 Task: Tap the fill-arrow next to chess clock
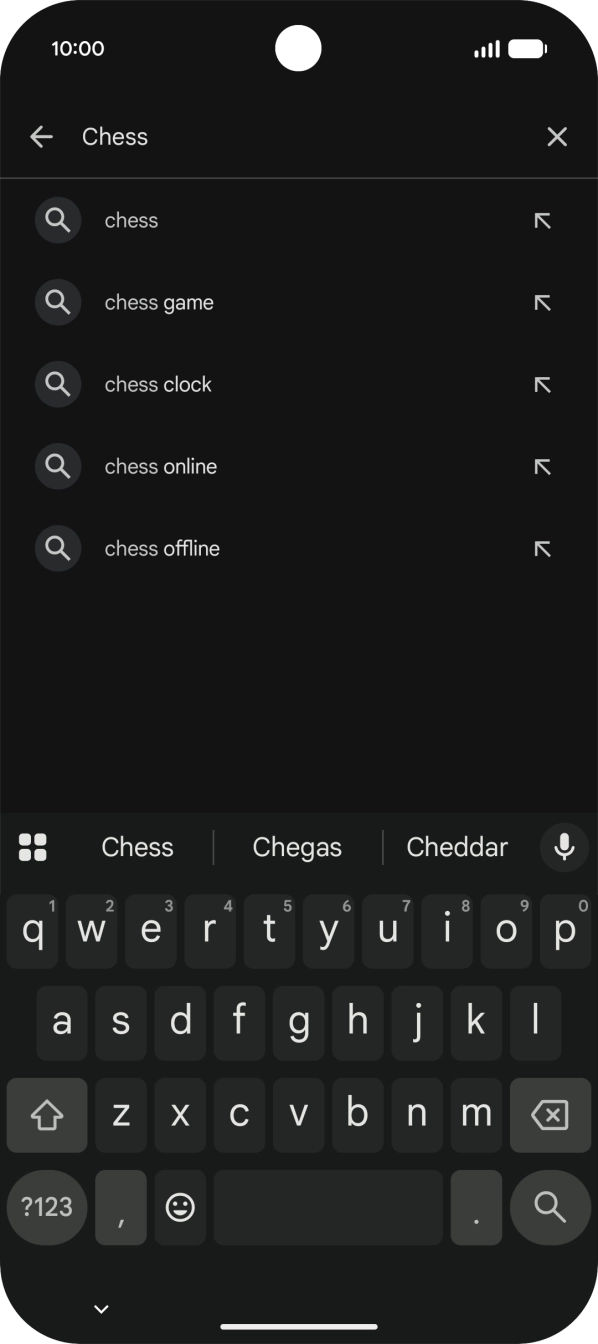point(542,384)
